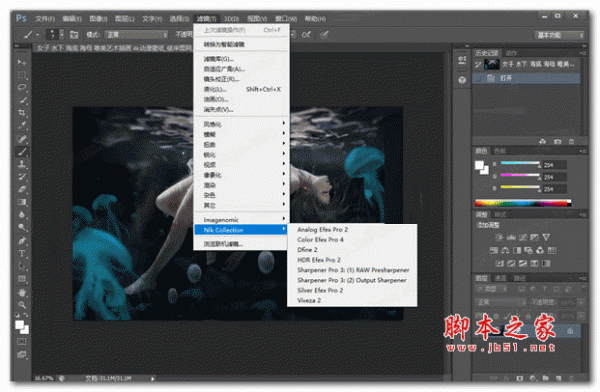Select the Move tool in the toolbox

[x=22, y=62]
